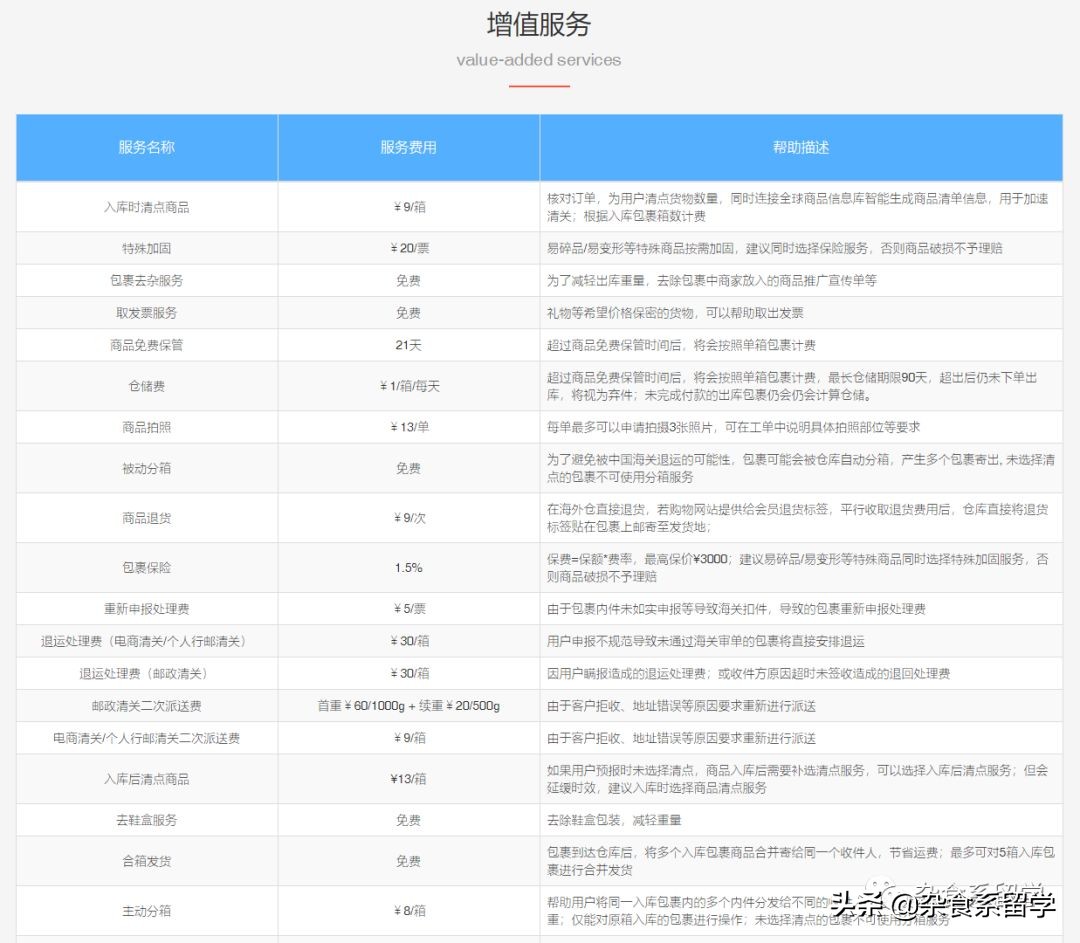
Task: Open the 取发票服务 service entry
Action: (146, 312)
